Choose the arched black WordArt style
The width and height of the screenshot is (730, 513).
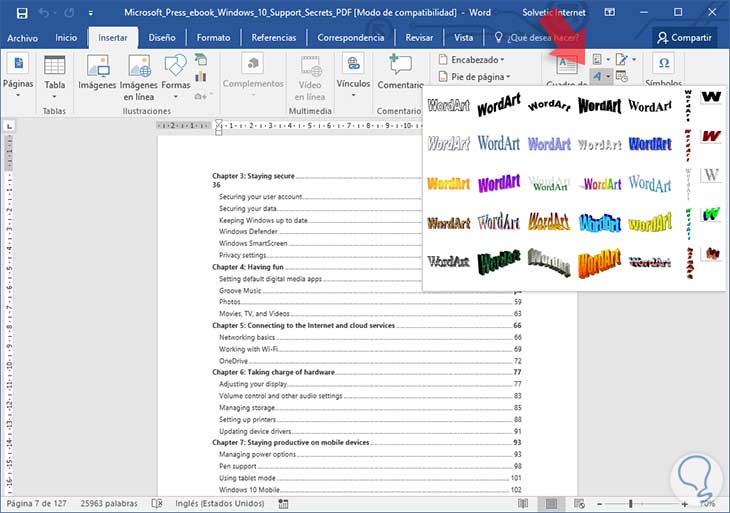[549, 105]
